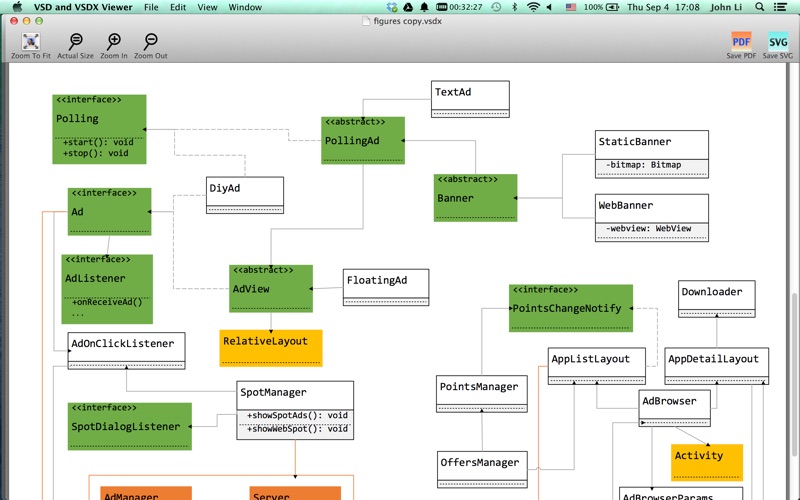
Task: Click the Time Machine clock icon
Action: [x=497, y=7]
